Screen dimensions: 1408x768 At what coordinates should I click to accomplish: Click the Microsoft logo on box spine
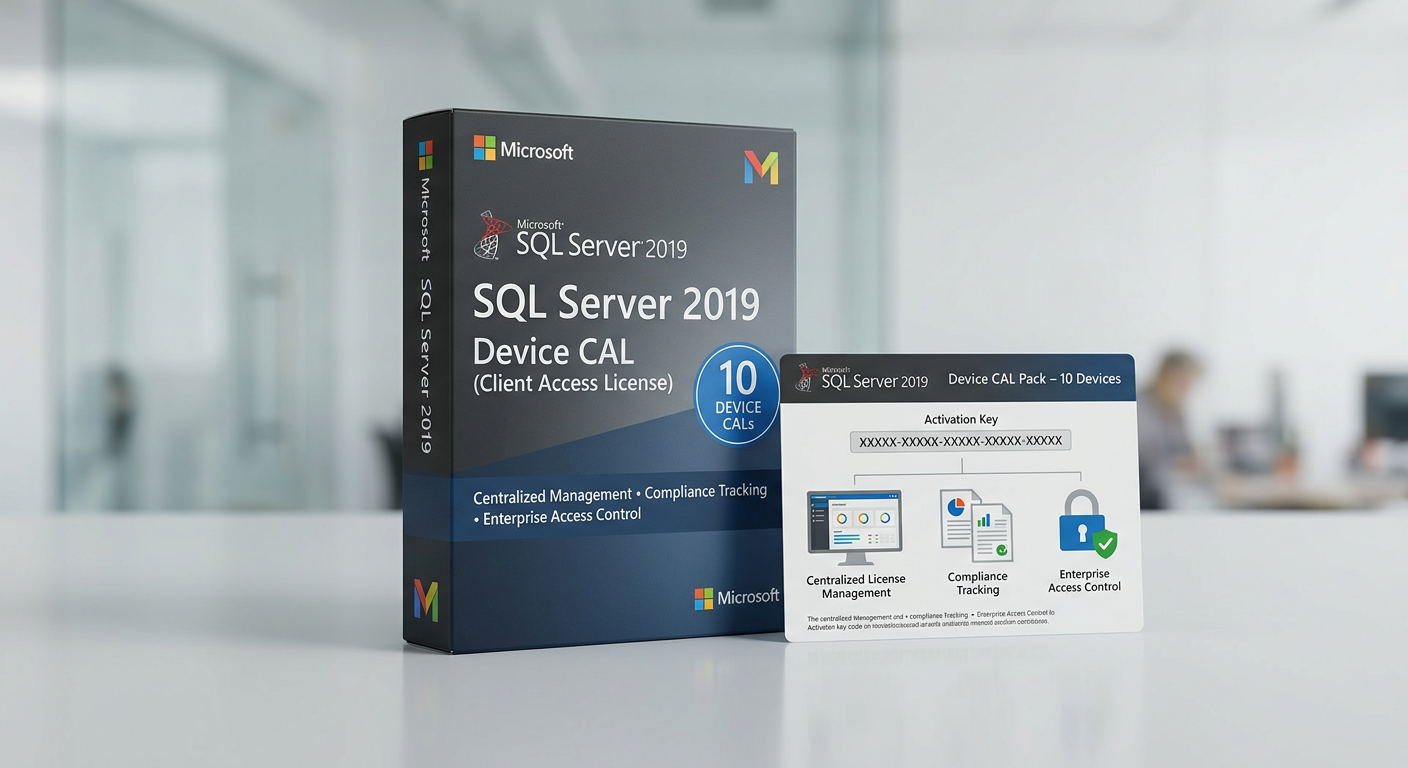point(426,155)
